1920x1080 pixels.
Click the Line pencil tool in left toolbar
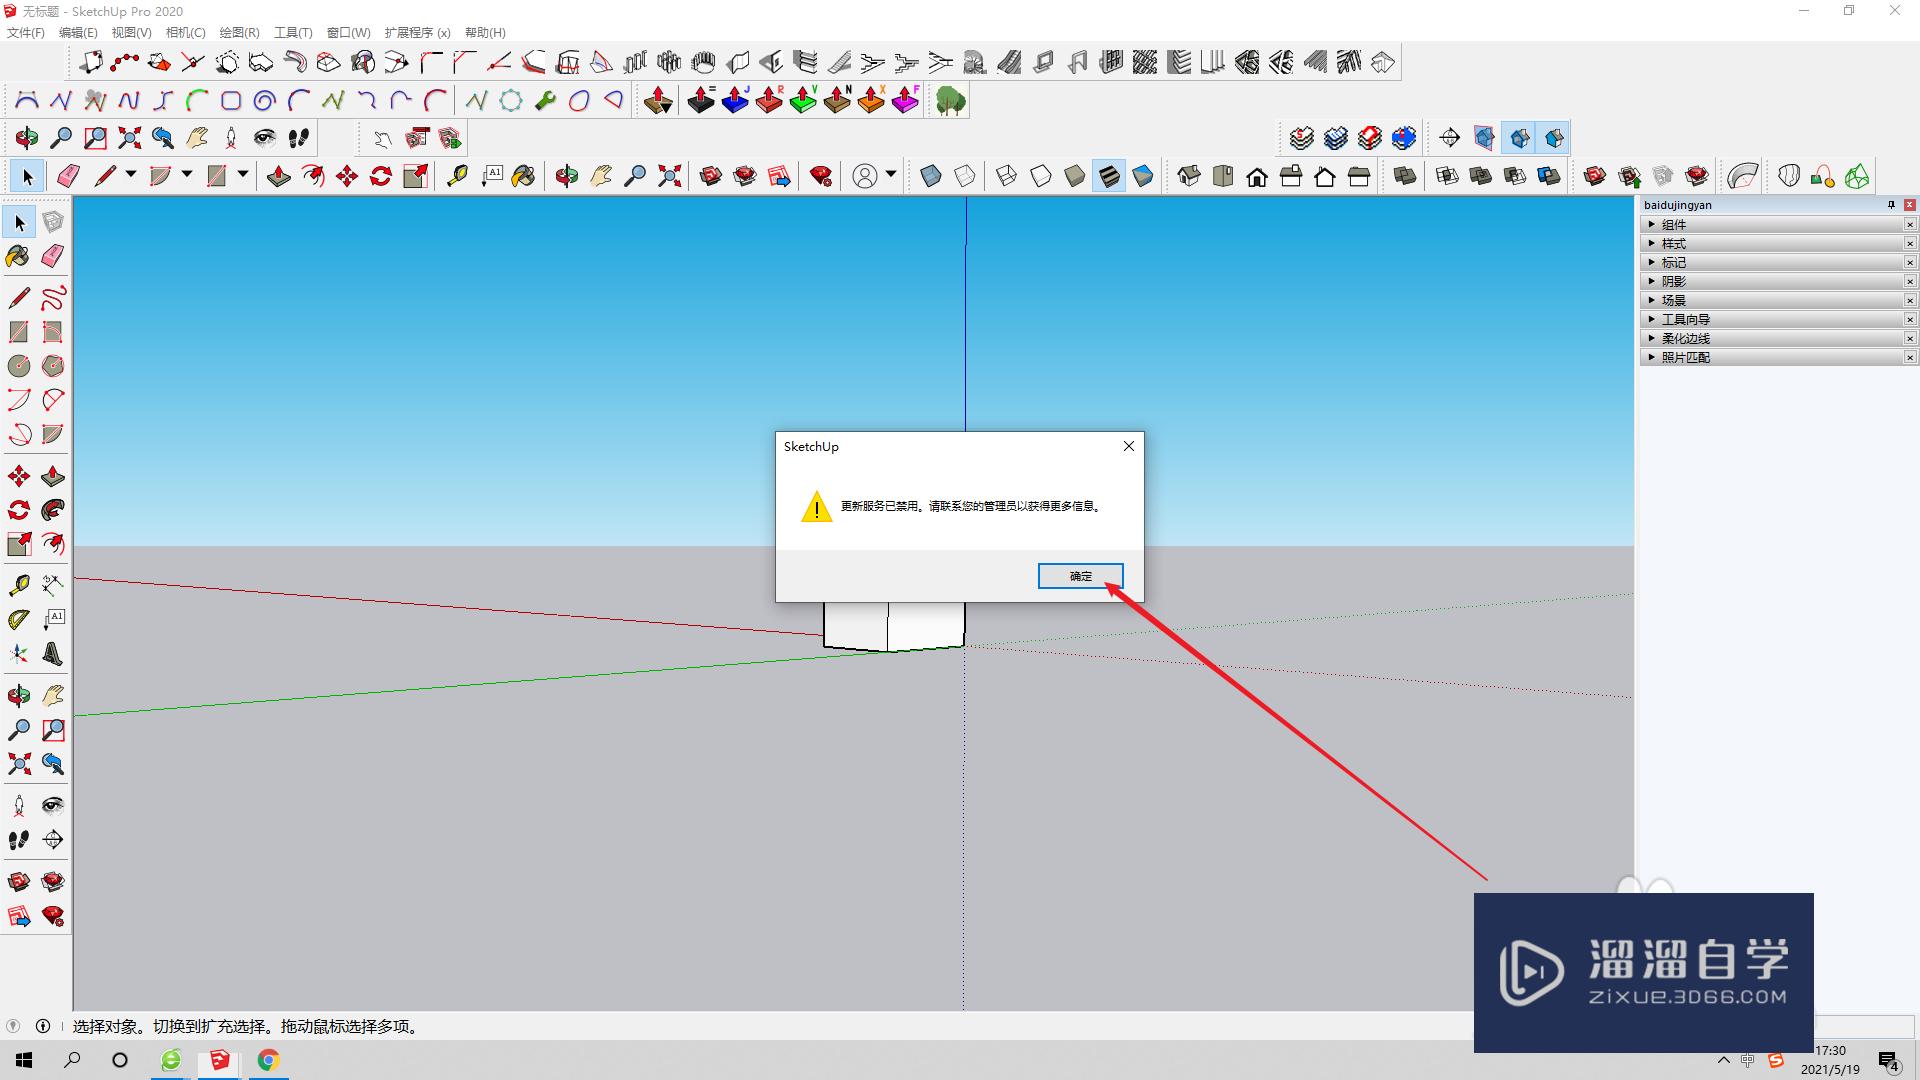[x=18, y=298]
